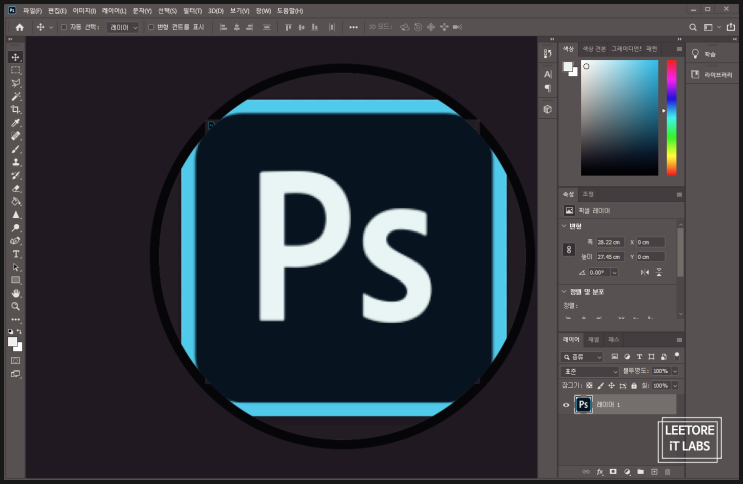Select the Clone Stamp tool
The height and width of the screenshot is (484, 743).
[x=16, y=162]
